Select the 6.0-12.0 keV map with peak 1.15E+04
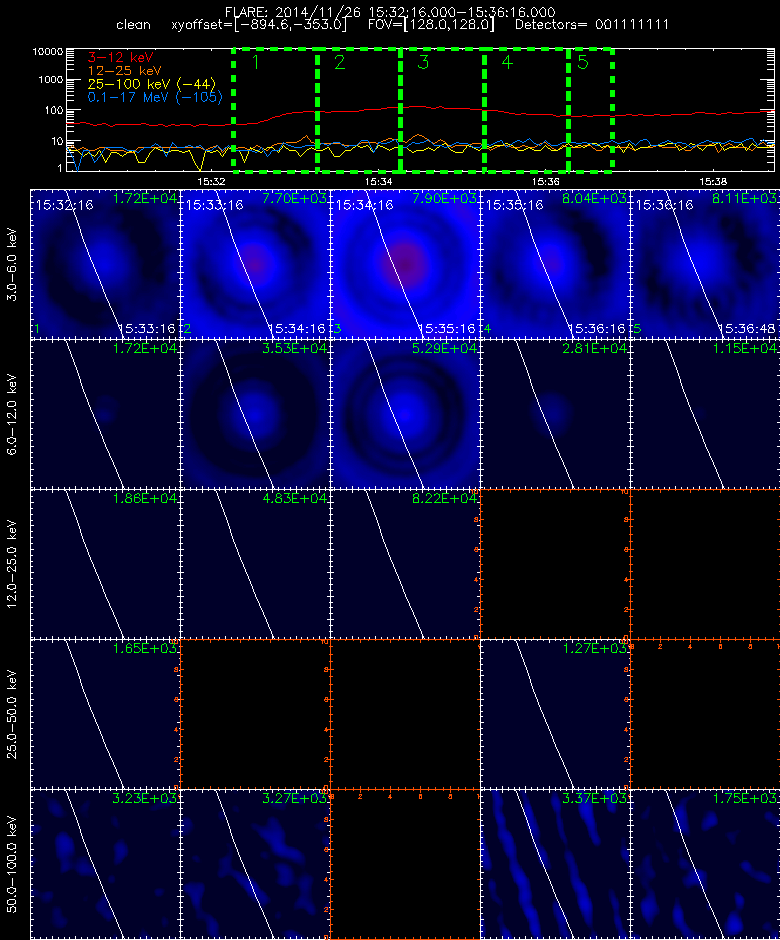This screenshot has height=940, width=780. coord(705,414)
